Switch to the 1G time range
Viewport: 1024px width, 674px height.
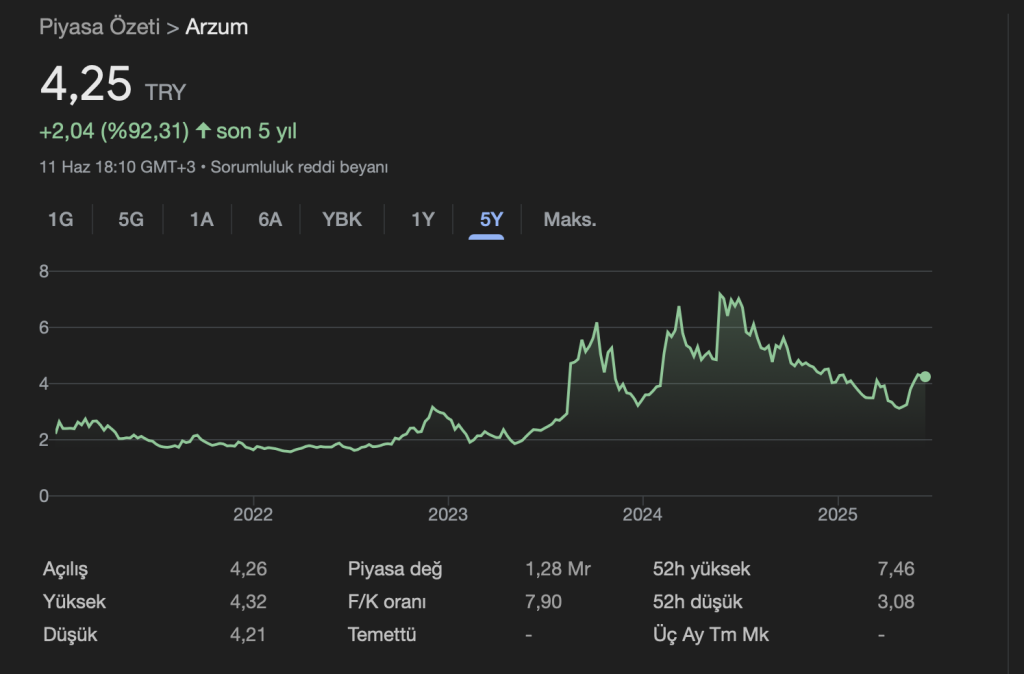(x=61, y=220)
